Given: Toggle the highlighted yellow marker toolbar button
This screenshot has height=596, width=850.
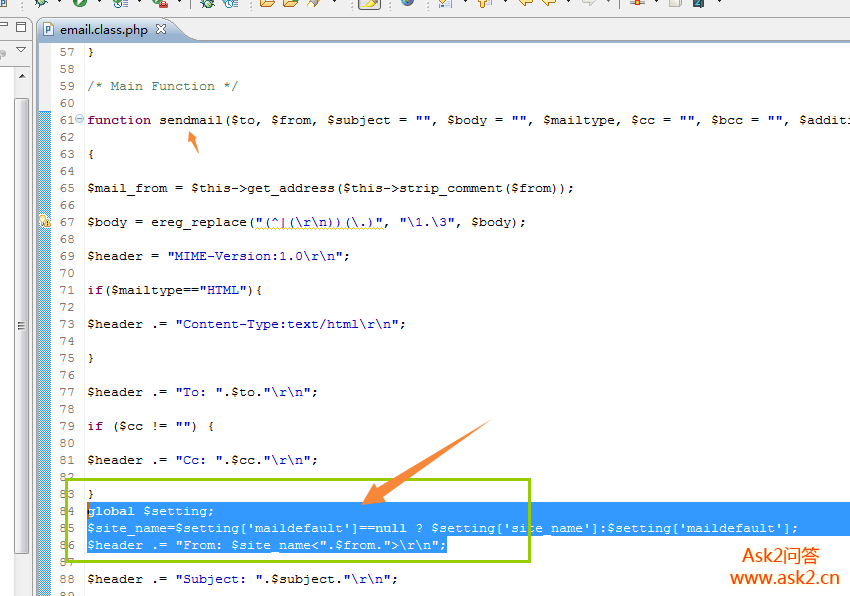Looking at the screenshot, I should (369, 3).
